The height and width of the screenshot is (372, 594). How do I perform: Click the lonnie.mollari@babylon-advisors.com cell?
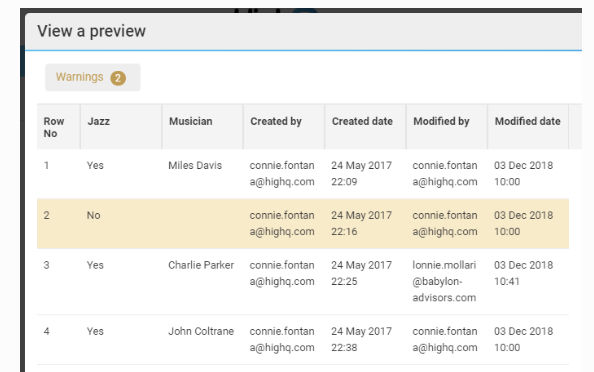tap(444, 281)
